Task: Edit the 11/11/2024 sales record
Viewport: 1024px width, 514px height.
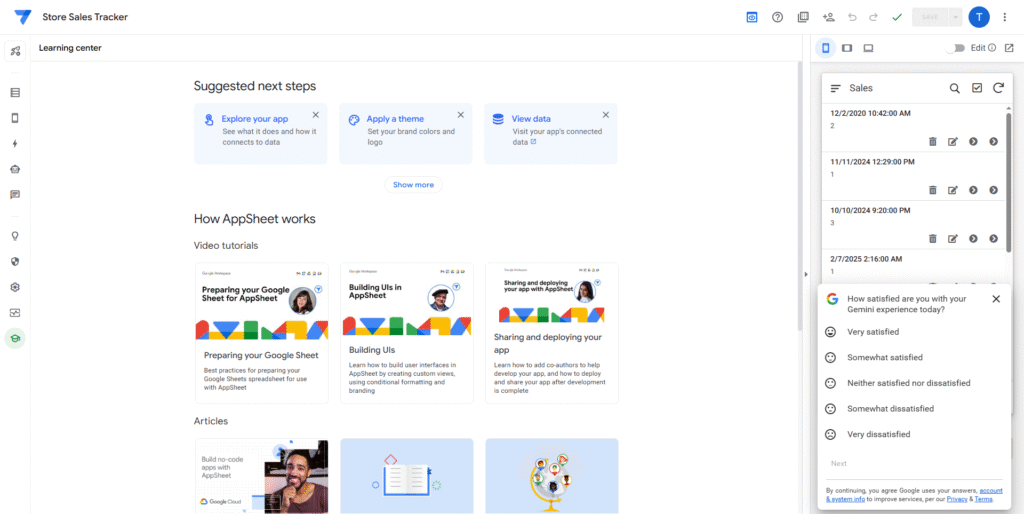Action: click(953, 190)
